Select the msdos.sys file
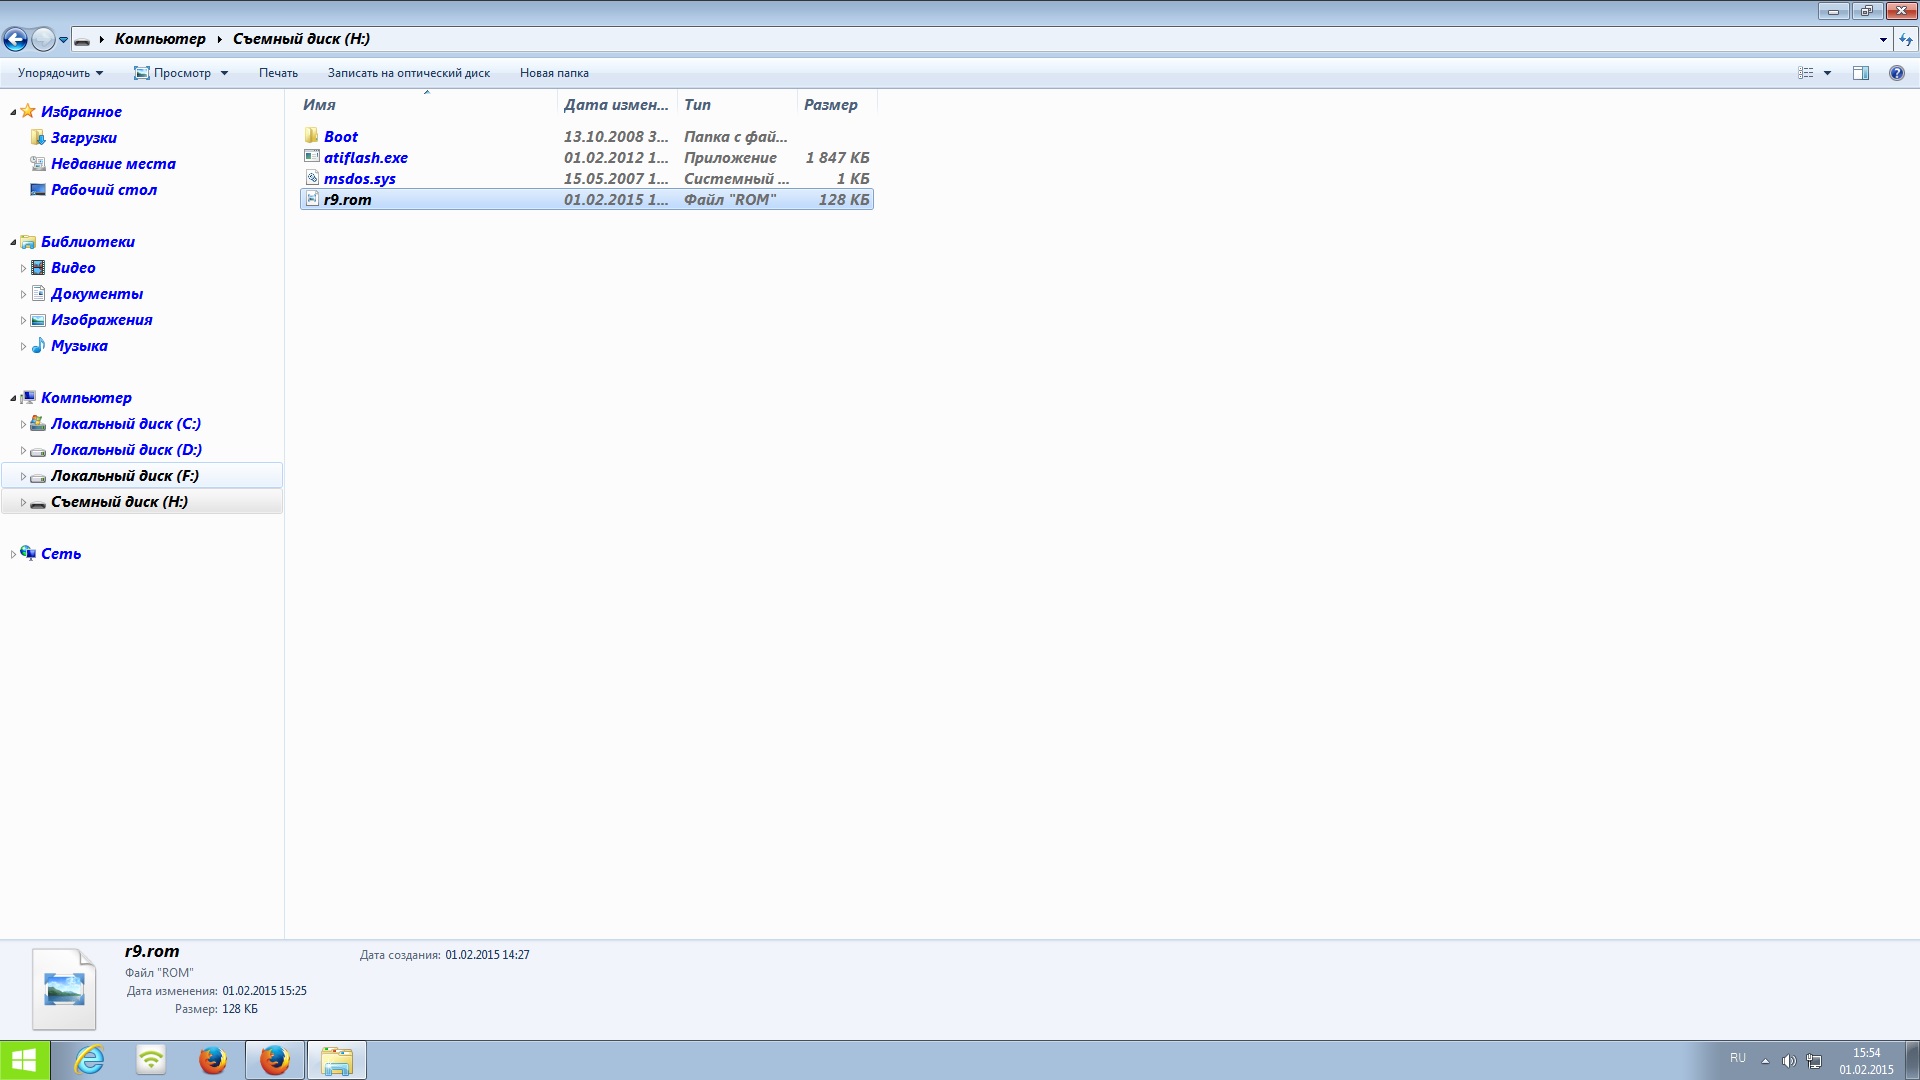The height and width of the screenshot is (1080, 1920). pos(359,179)
